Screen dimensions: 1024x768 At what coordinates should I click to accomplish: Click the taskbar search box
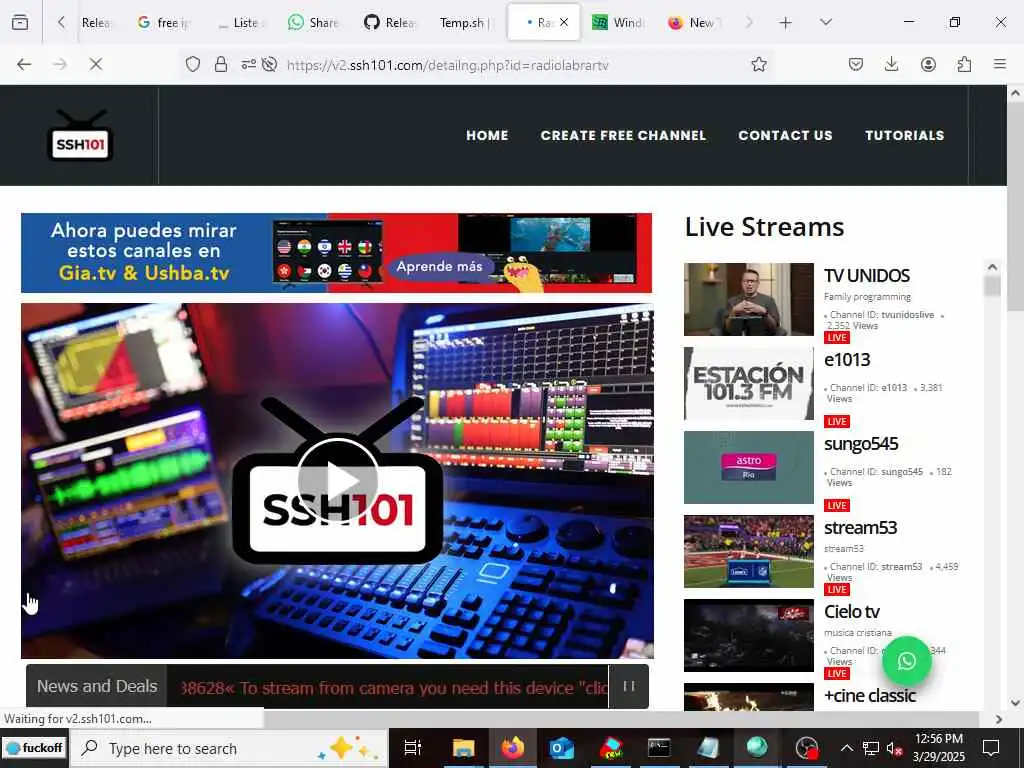230,748
